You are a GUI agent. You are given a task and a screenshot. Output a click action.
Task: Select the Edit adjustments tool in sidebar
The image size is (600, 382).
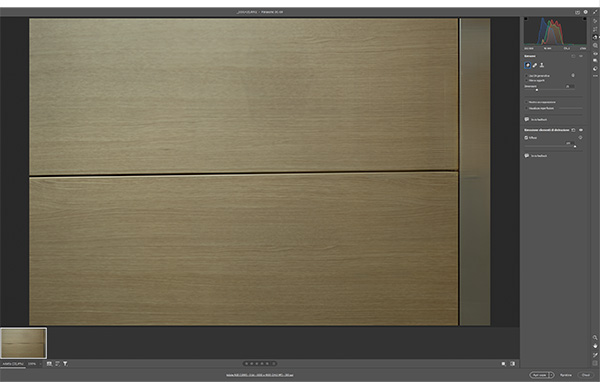coord(595,21)
